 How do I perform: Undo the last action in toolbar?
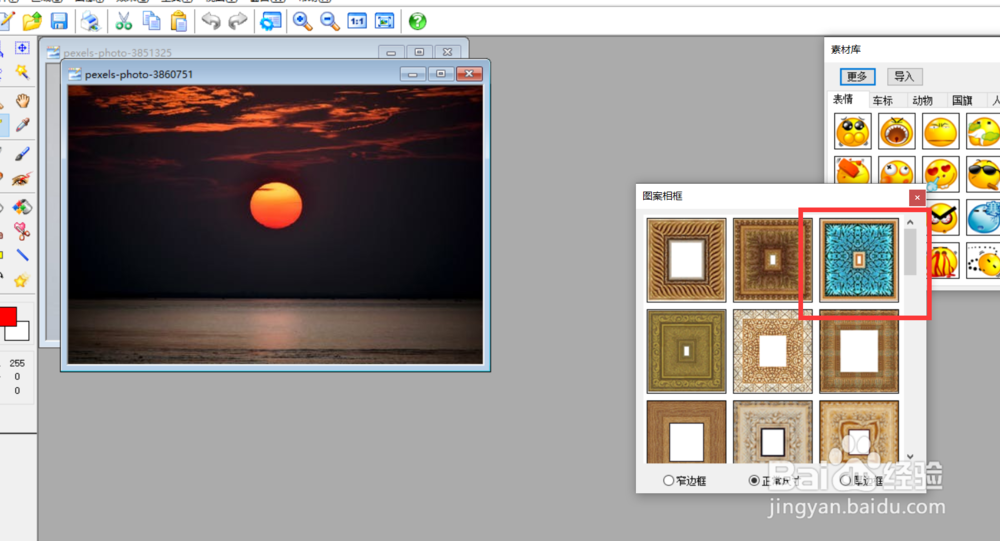210,22
